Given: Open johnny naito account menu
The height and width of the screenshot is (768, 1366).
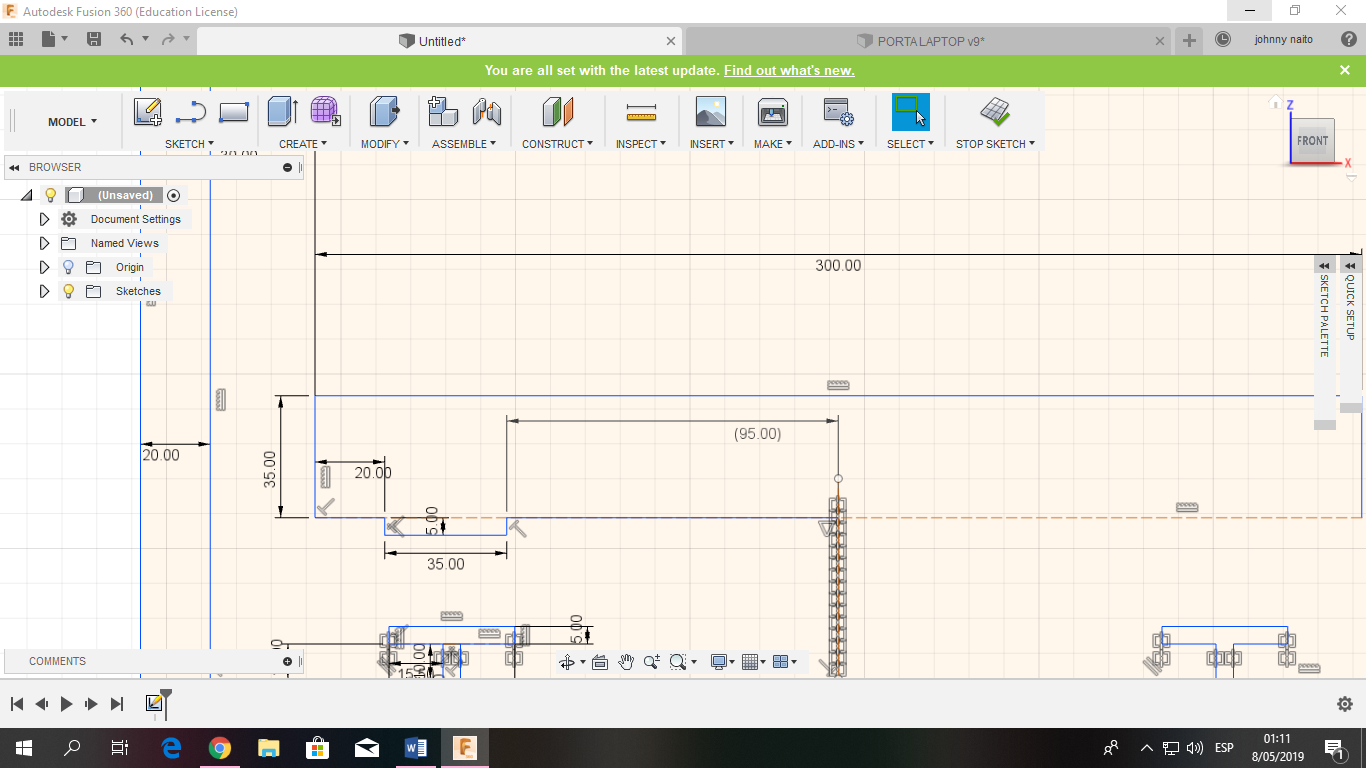Looking at the screenshot, I should pyautogui.click(x=1284, y=40).
